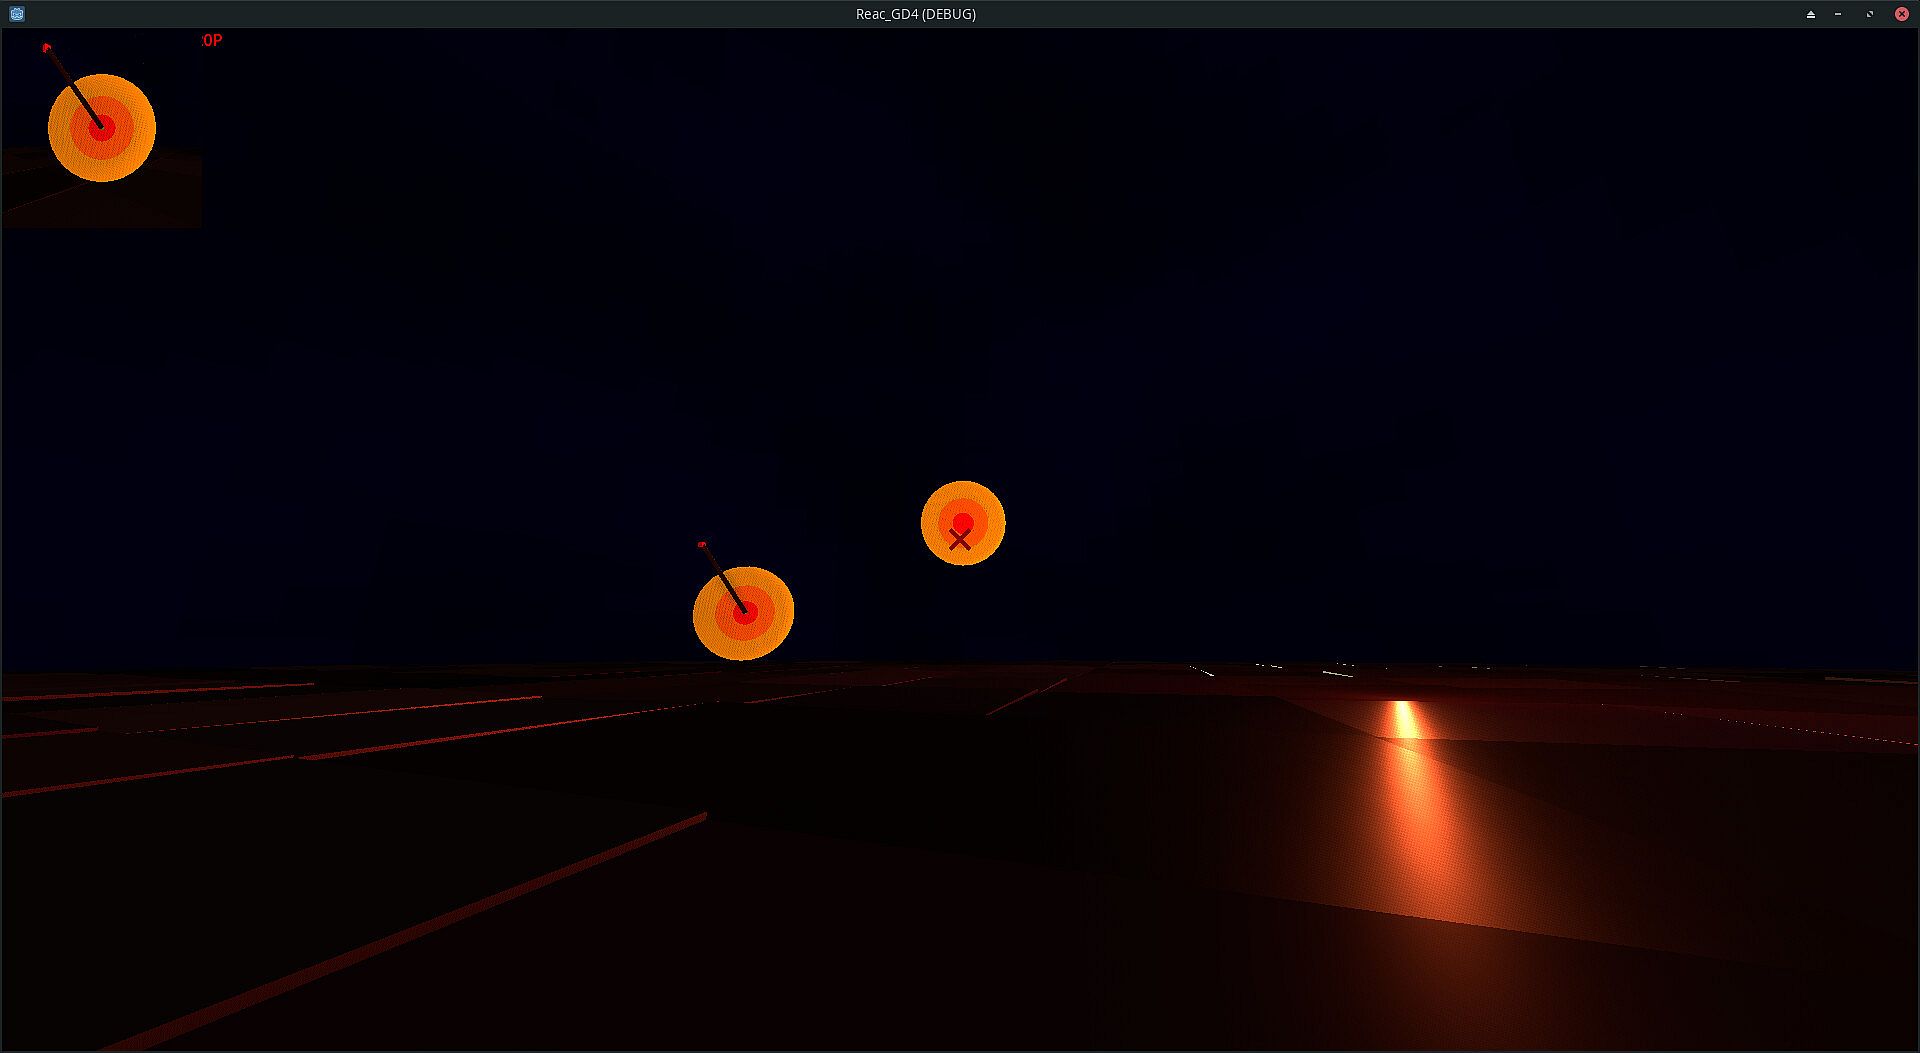Click the red '0P' score readout
This screenshot has height=1053, width=1920.
coord(212,40)
